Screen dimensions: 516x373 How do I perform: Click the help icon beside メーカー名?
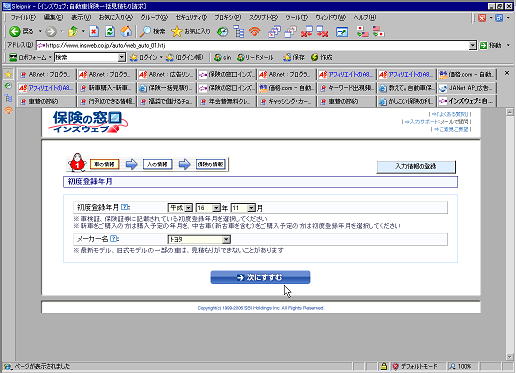point(113,239)
